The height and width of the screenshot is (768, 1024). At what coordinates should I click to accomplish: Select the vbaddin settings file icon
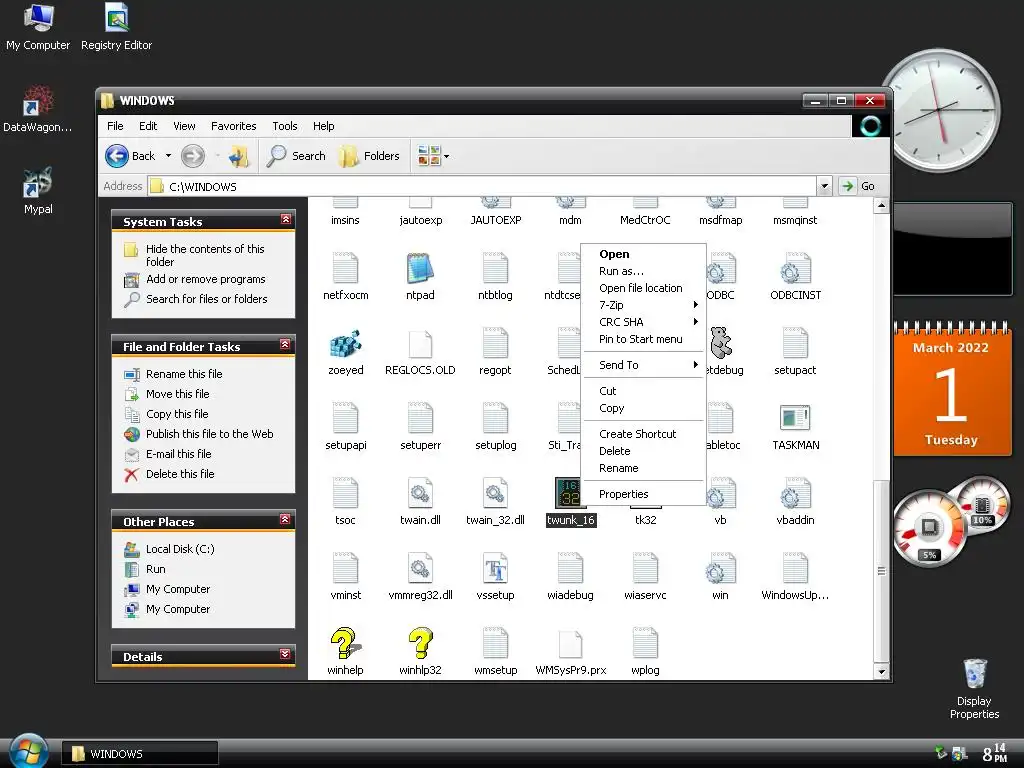coord(795,493)
